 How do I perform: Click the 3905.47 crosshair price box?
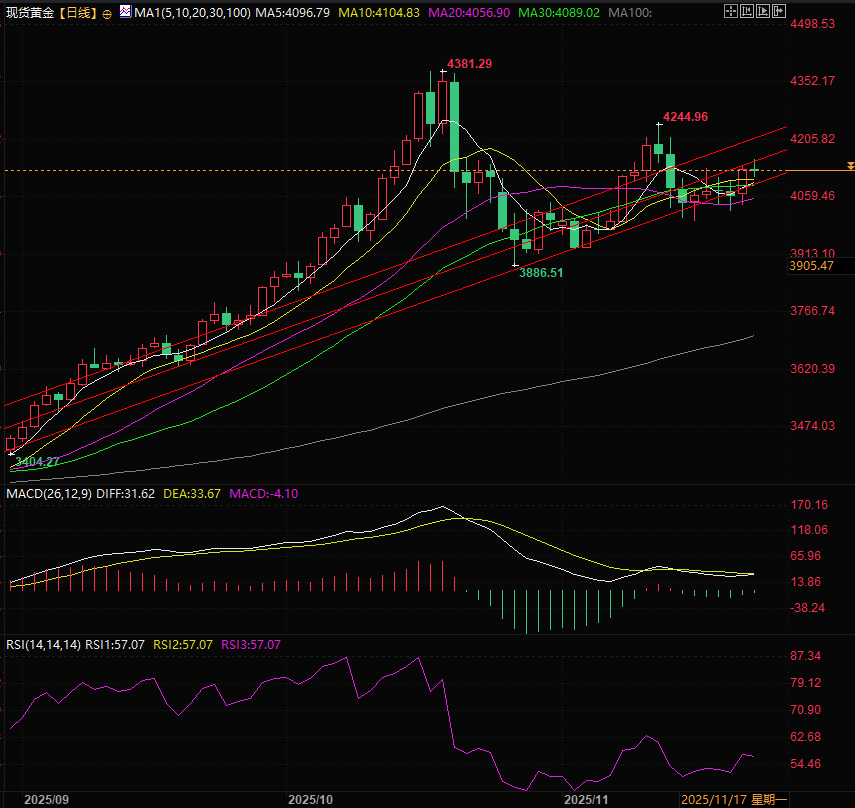(x=811, y=265)
